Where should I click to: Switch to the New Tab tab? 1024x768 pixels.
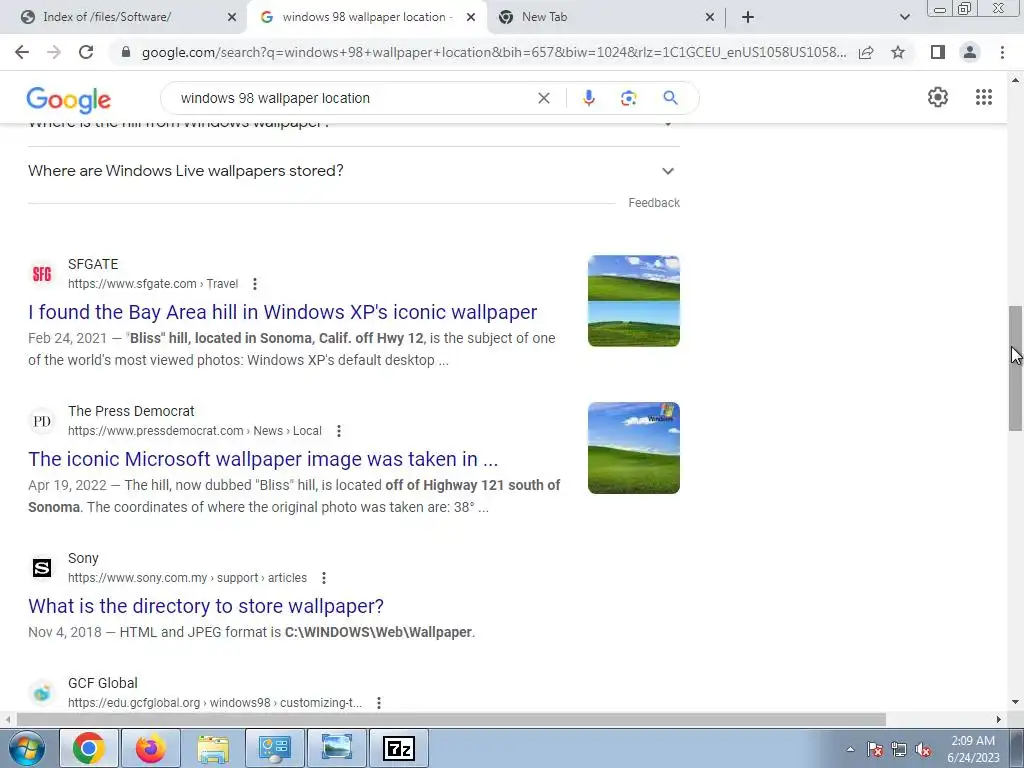[604, 17]
